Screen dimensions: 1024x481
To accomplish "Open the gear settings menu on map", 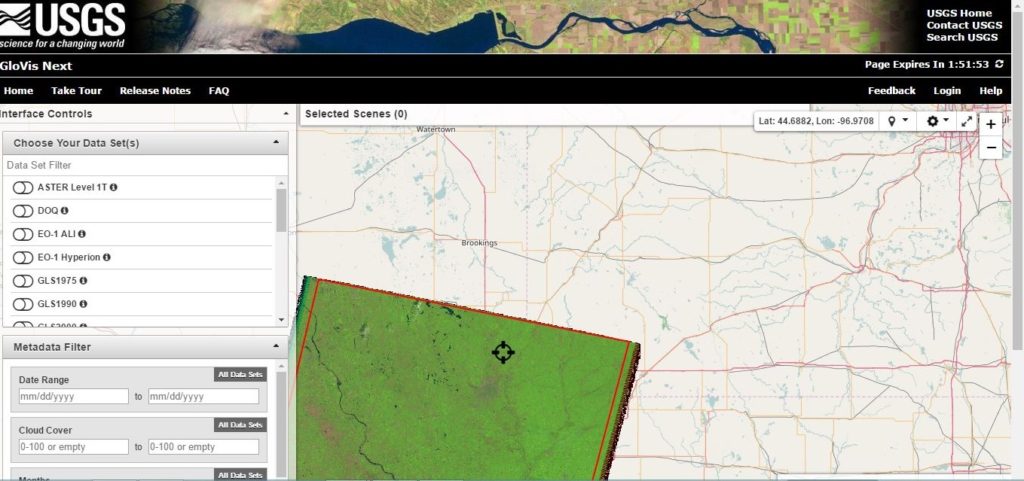I will pyautogui.click(x=937, y=120).
